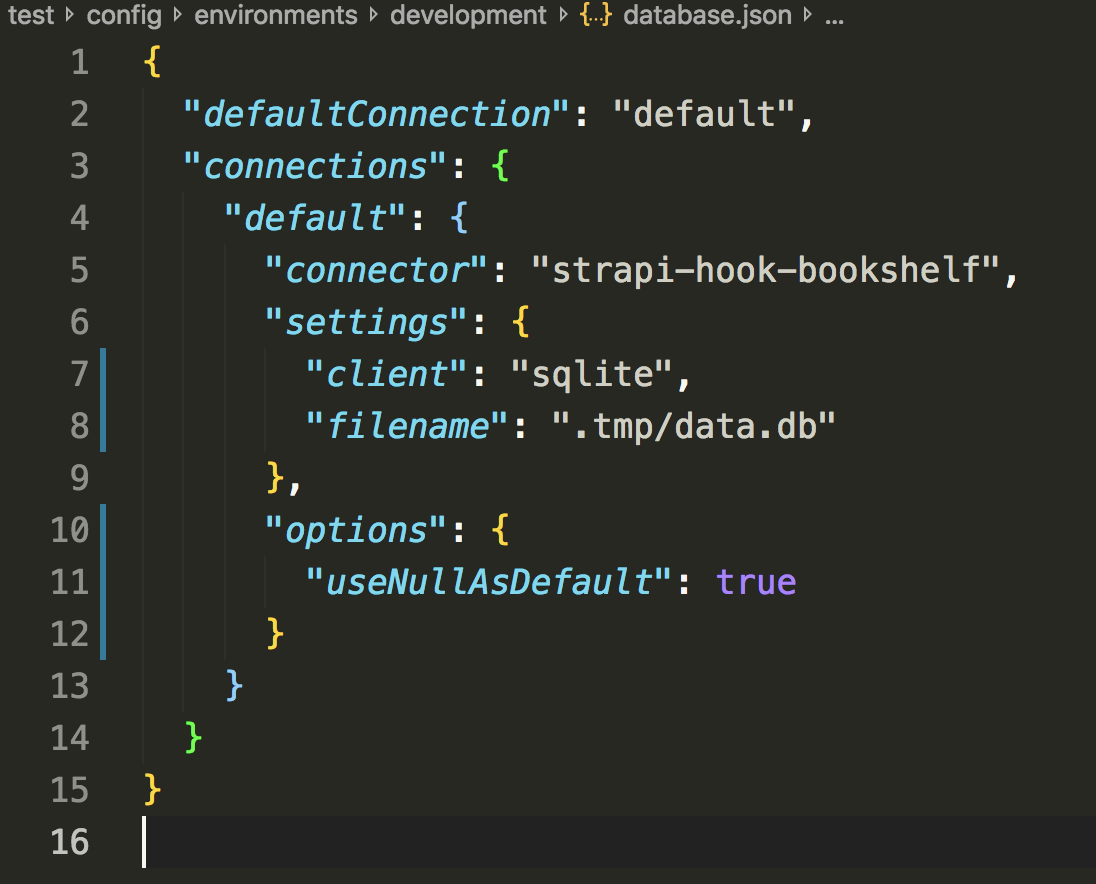Click the modified-lines gutter bar beside line 8

pyautogui.click(x=103, y=426)
